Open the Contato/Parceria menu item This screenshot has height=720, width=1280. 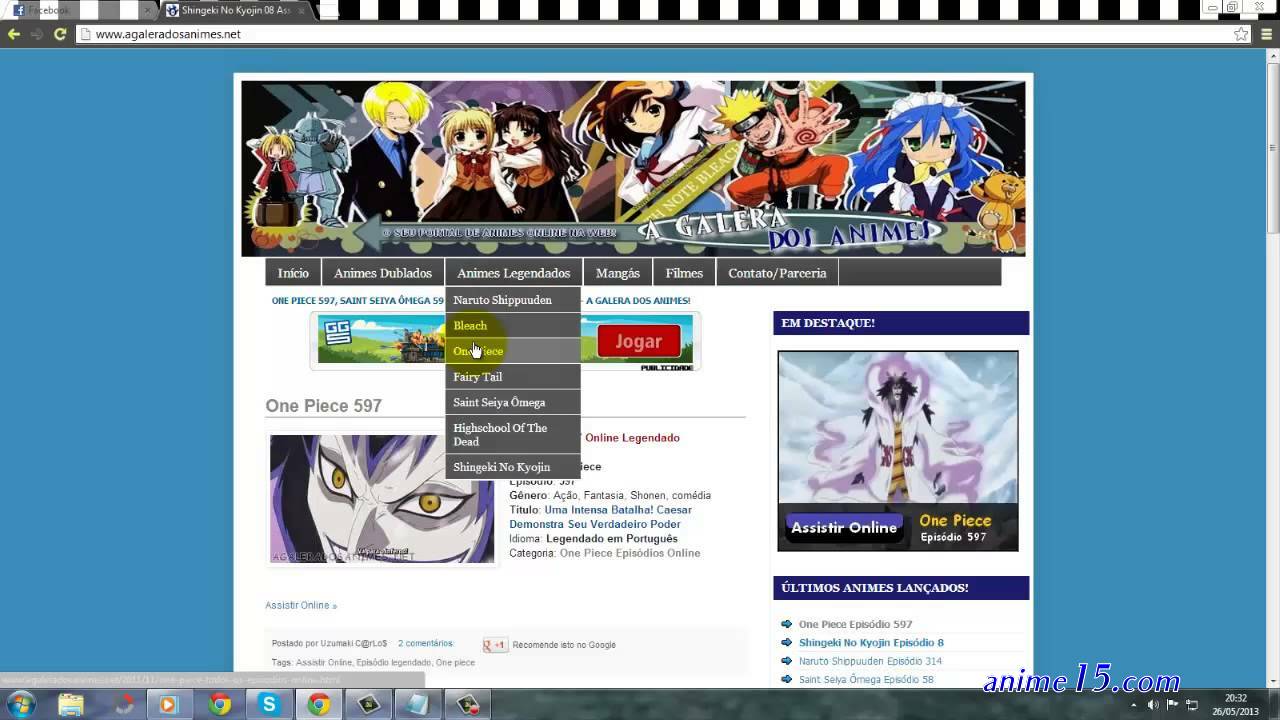(x=777, y=273)
